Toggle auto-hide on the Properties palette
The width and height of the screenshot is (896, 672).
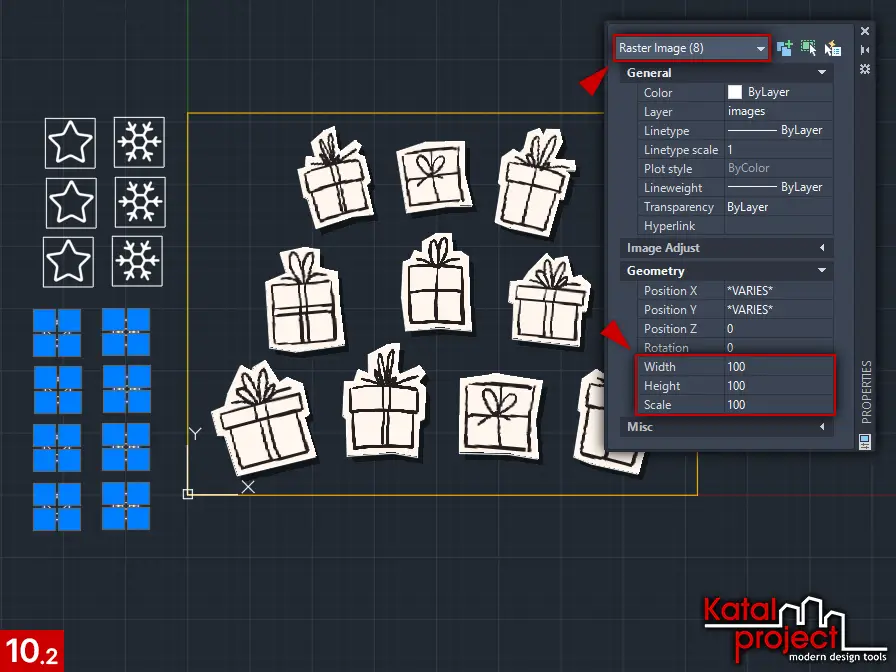[x=865, y=49]
